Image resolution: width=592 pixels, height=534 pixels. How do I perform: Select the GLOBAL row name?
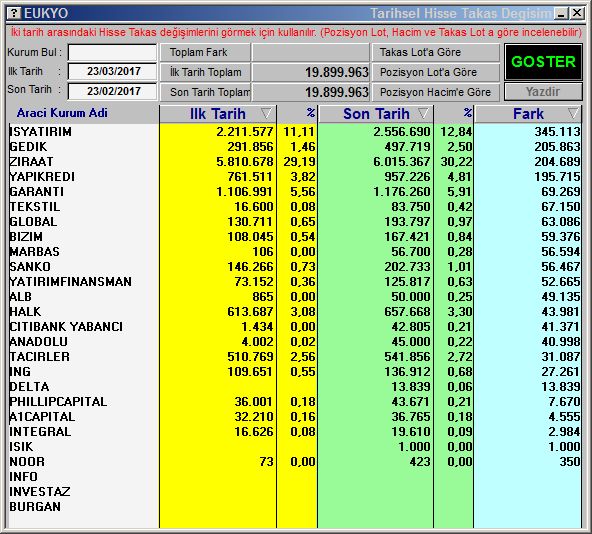coord(33,222)
